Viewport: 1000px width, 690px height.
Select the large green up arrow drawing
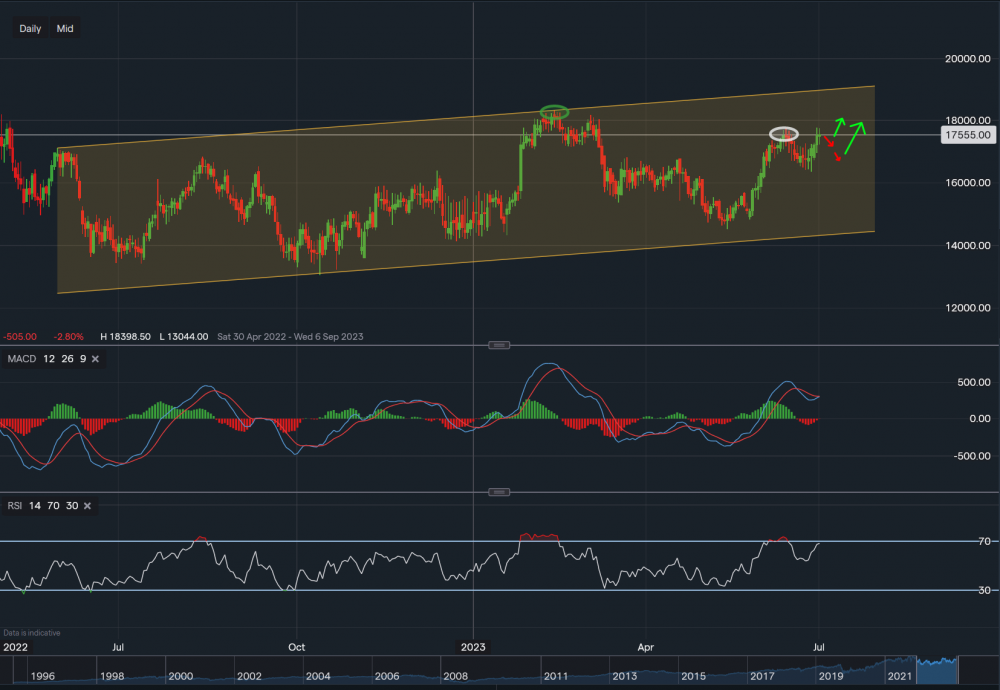click(854, 137)
